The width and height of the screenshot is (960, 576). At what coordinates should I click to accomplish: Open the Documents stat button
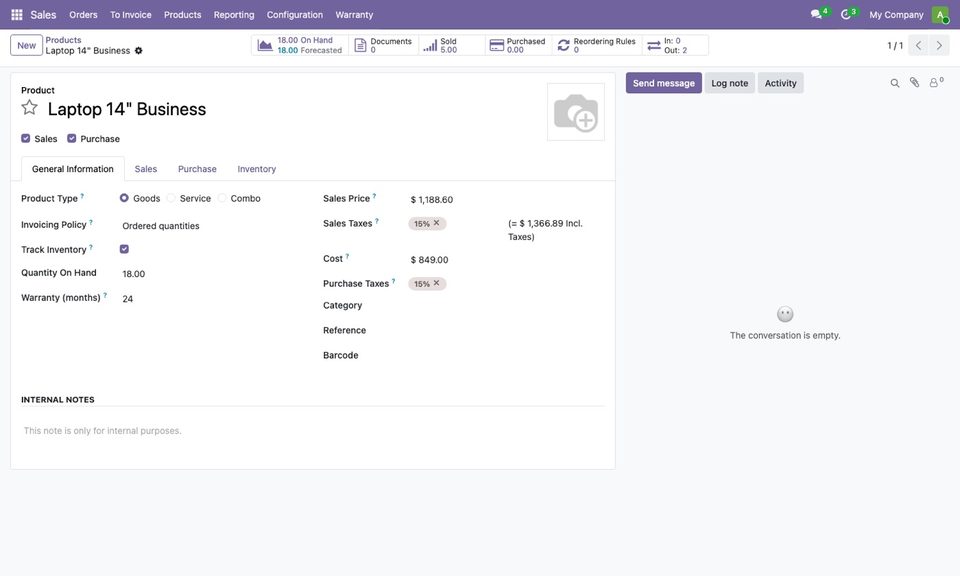coord(384,45)
